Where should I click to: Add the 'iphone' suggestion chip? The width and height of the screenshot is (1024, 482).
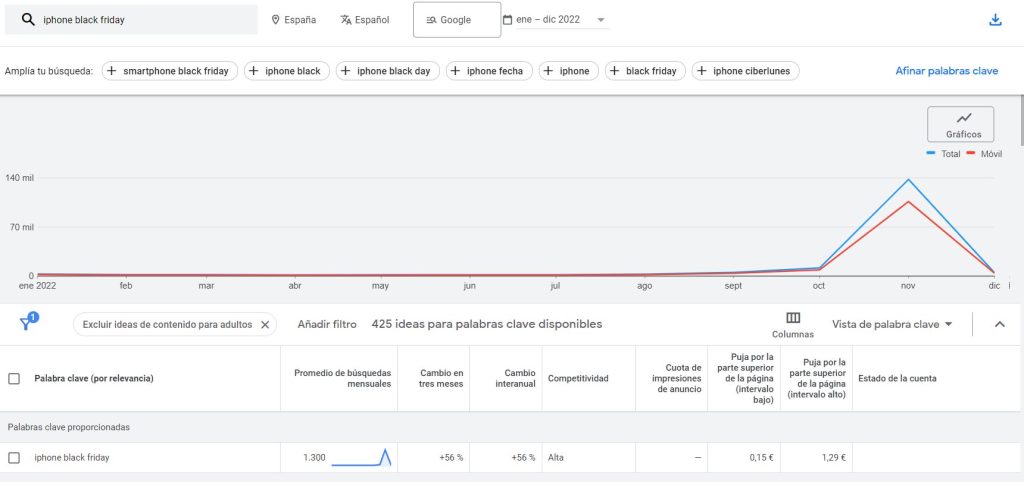(568, 71)
